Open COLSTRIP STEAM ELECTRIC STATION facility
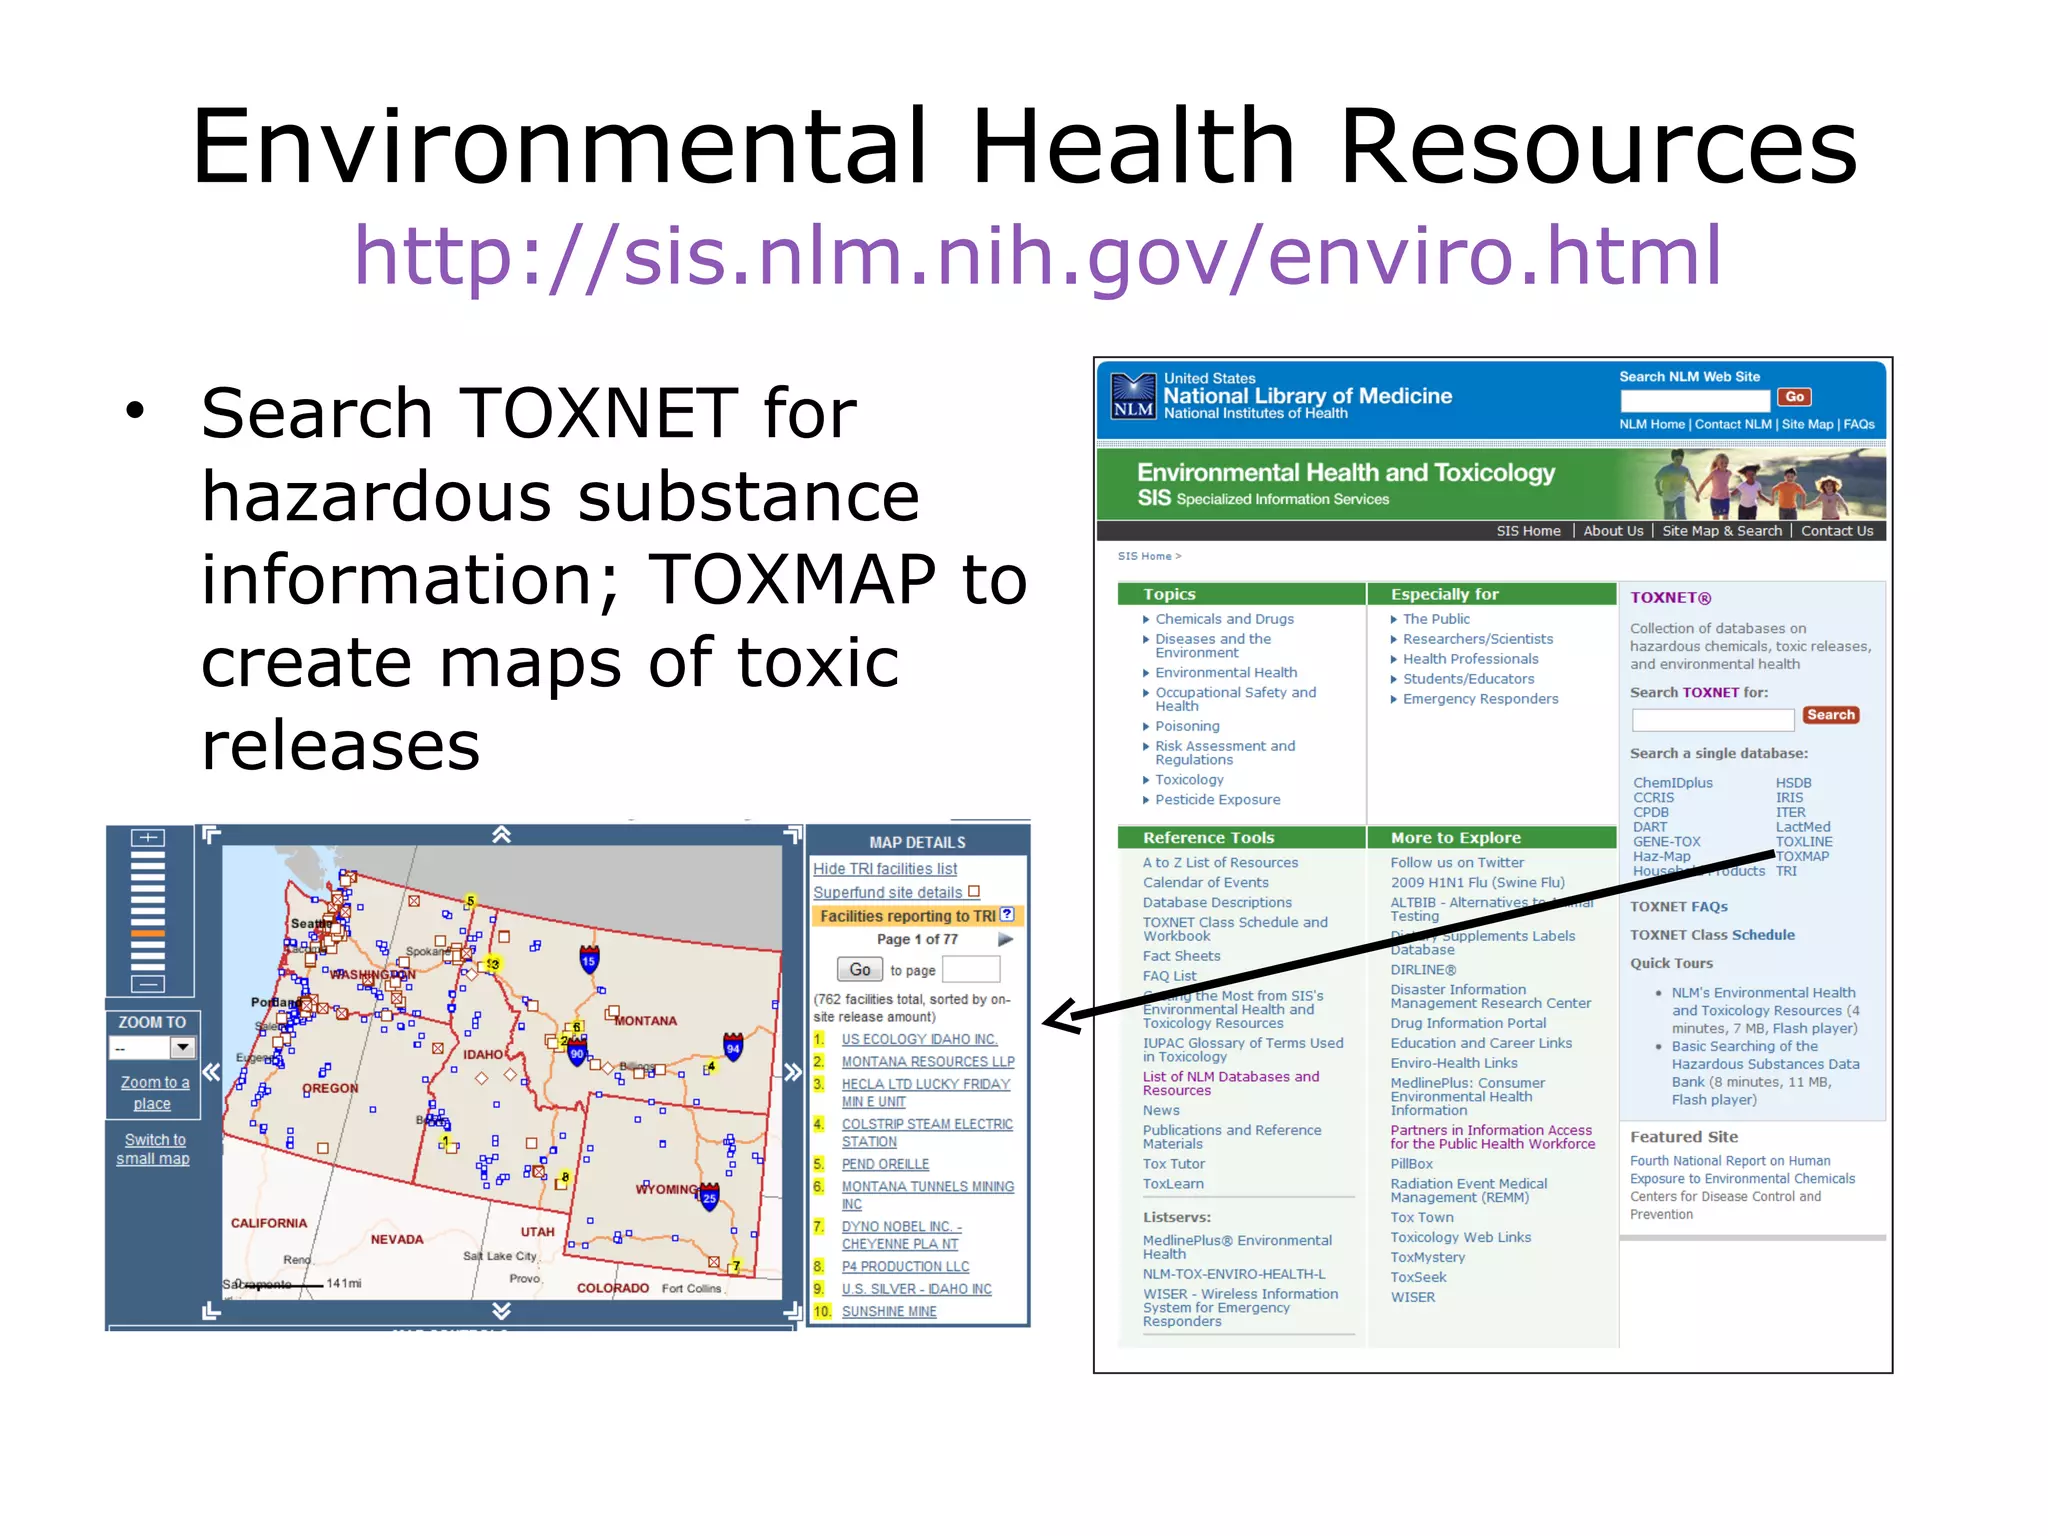Viewport: 2048px width, 1536px height. click(x=927, y=1133)
